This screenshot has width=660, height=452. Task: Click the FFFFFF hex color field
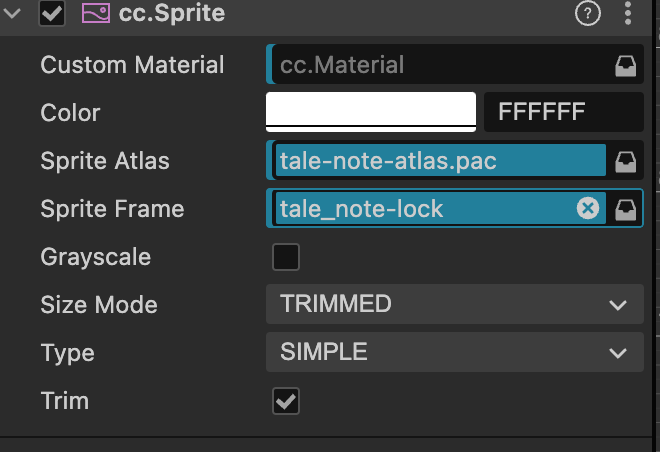click(x=562, y=112)
